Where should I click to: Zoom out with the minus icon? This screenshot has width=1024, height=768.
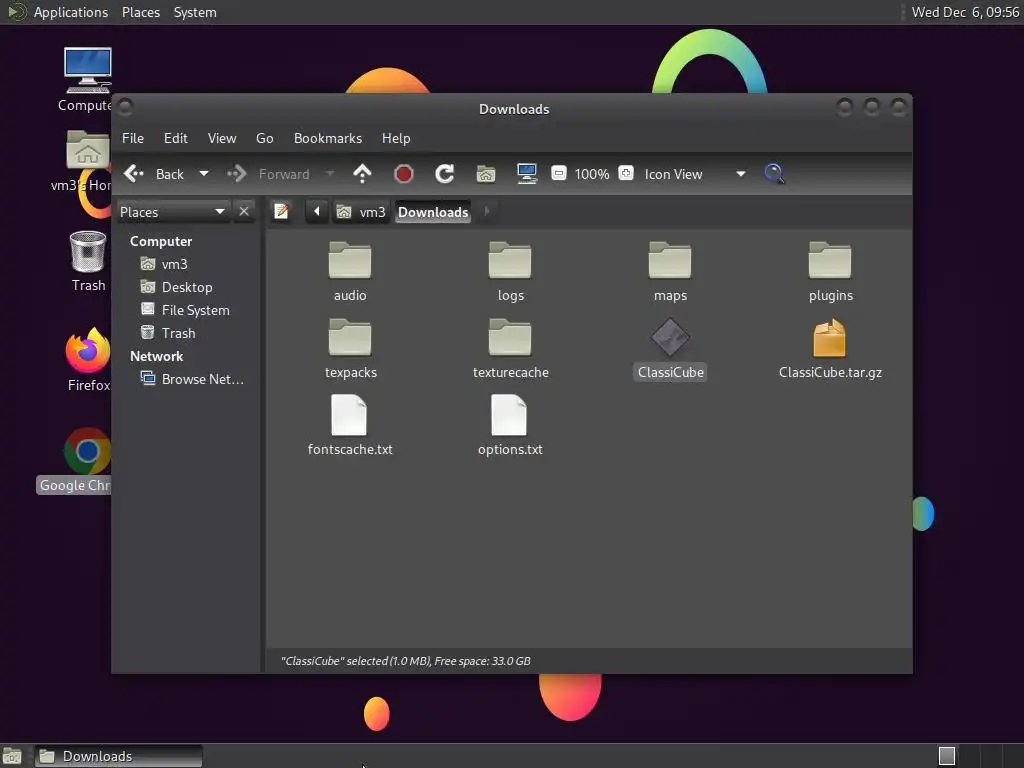coord(558,173)
